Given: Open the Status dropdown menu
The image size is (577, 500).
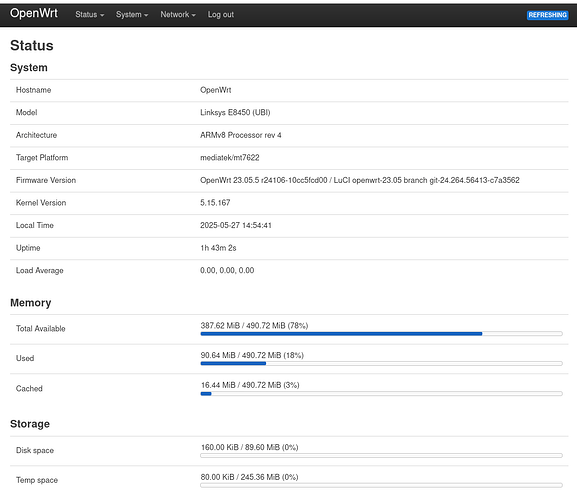Looking at the screenshot, I should point(89,15).
